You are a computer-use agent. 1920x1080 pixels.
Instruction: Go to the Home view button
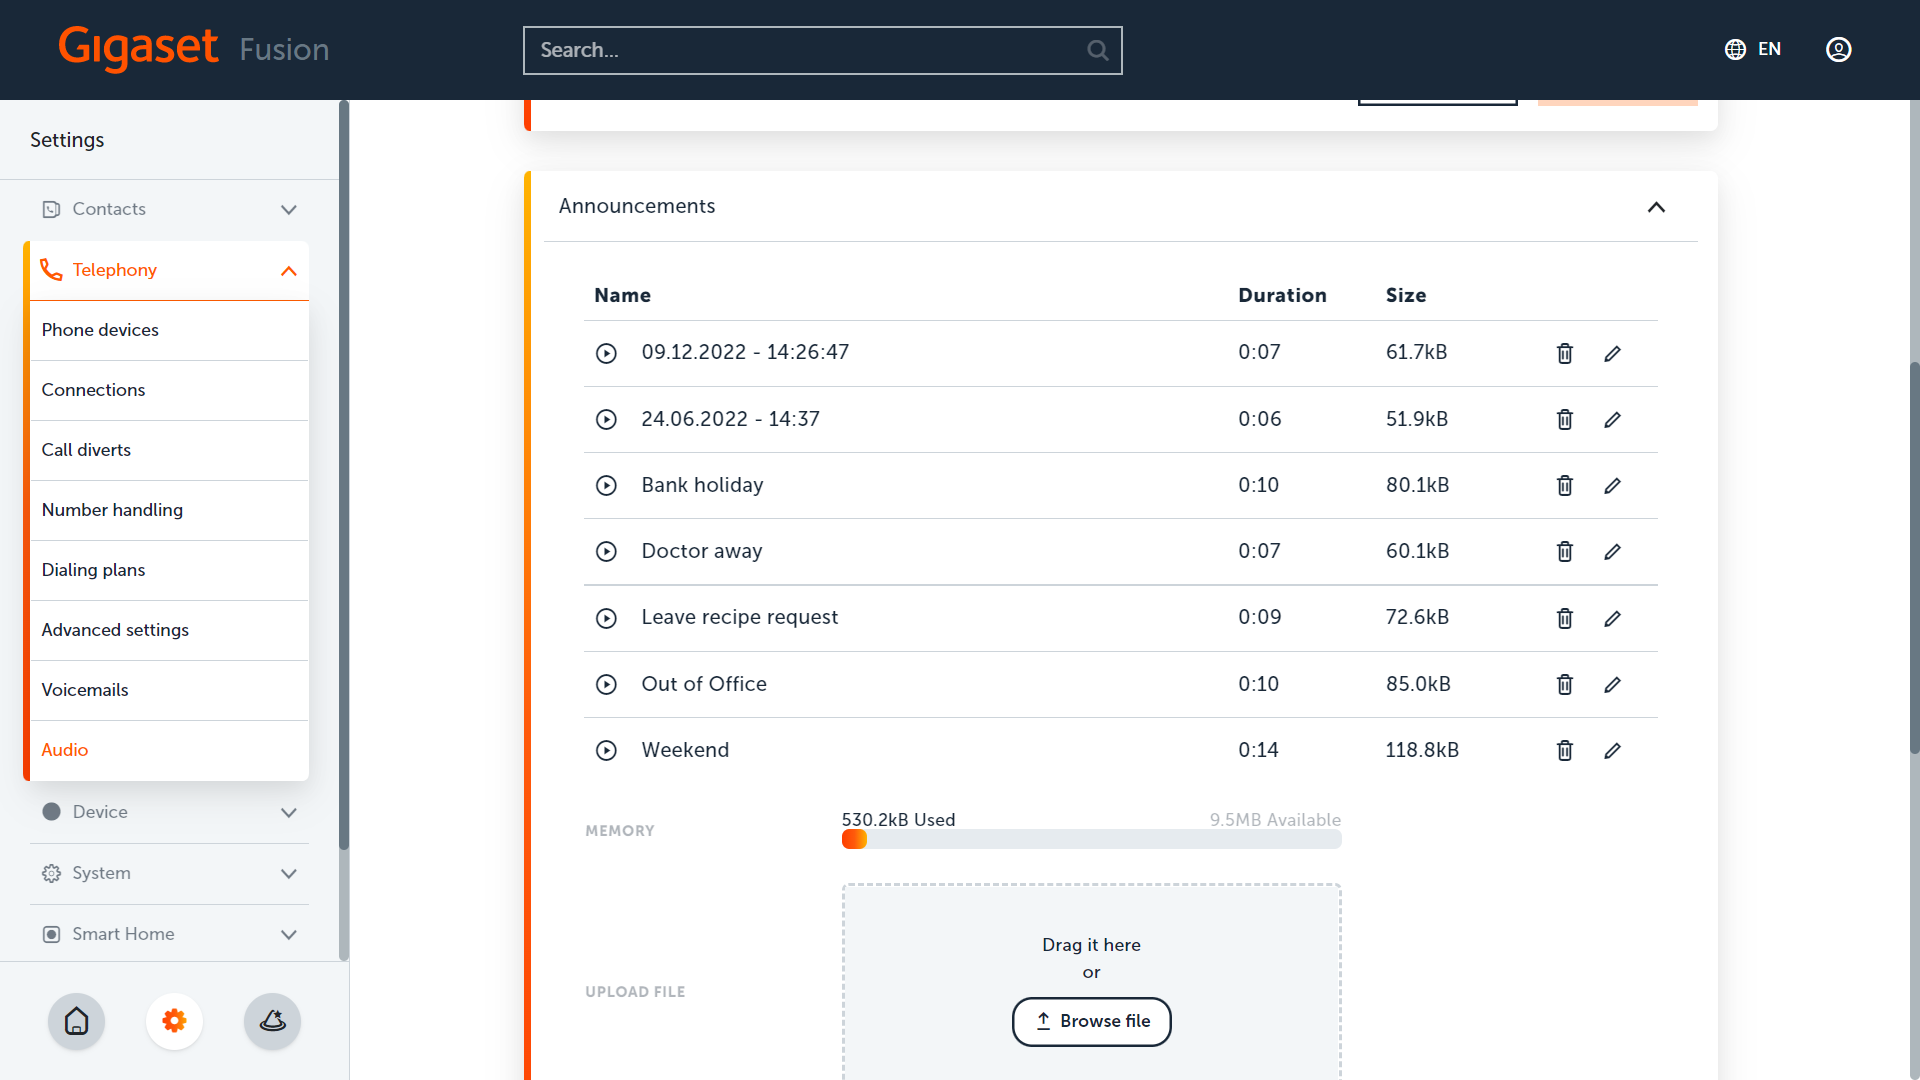coord(76,1021)
